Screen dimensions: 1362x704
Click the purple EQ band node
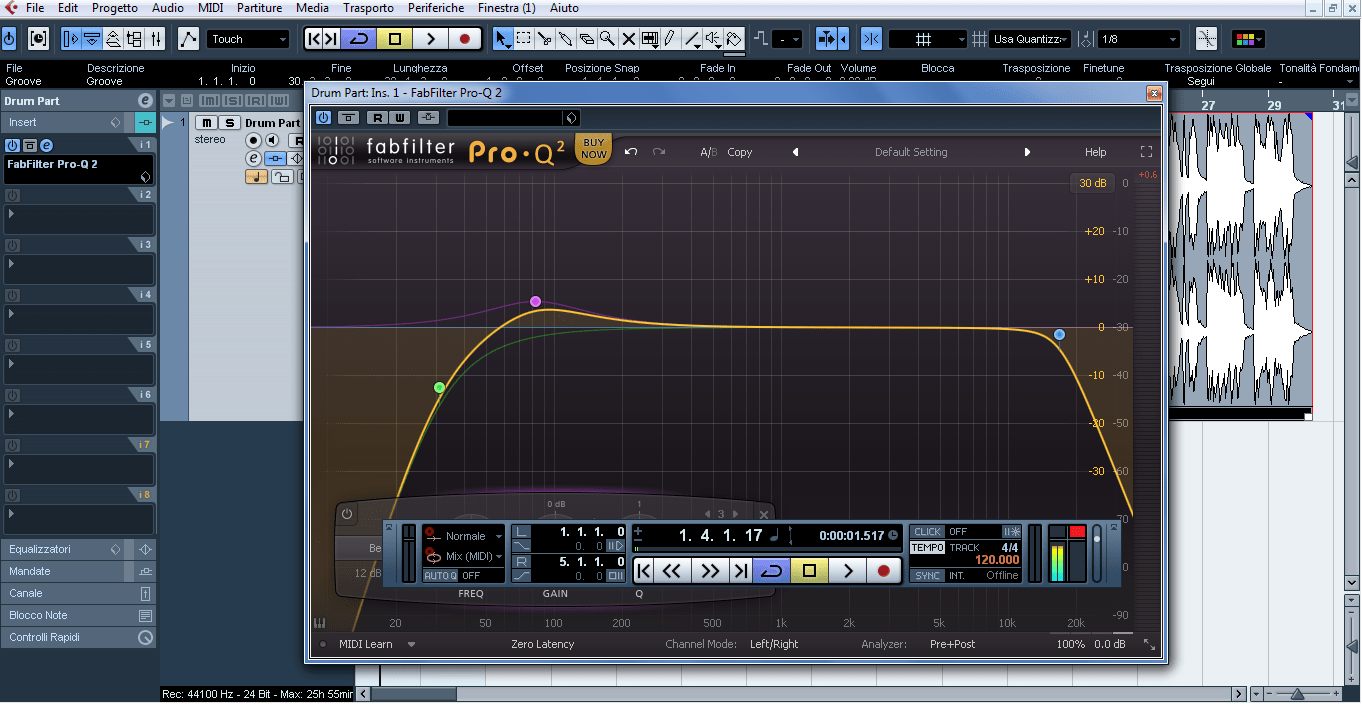click(x=536, y=301)
